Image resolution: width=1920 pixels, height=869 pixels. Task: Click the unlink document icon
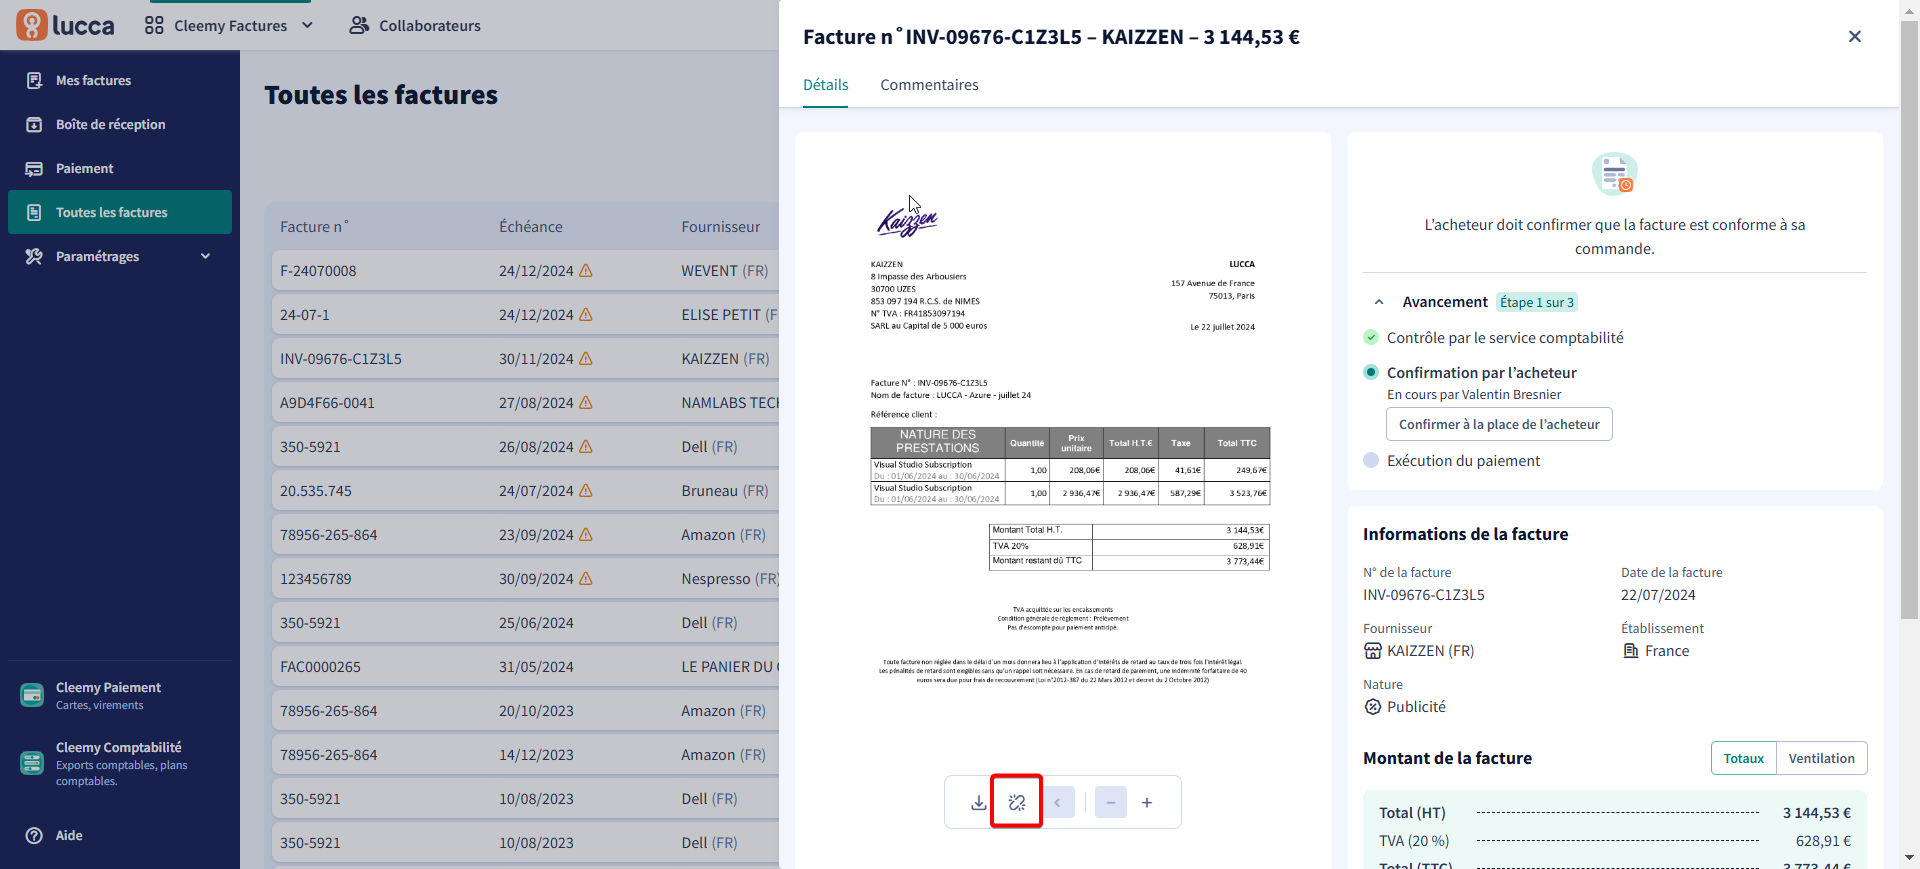point(1017,802)
